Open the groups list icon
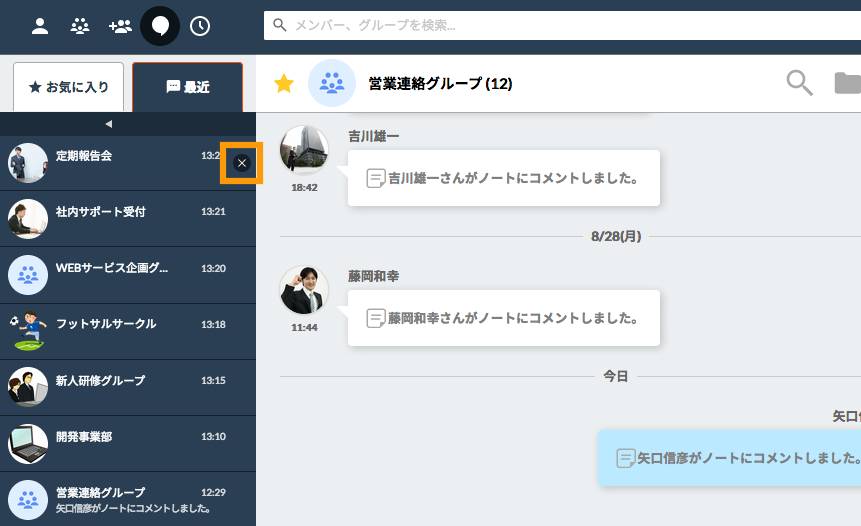Screen dimensions: 861x526 click(80, 26)
